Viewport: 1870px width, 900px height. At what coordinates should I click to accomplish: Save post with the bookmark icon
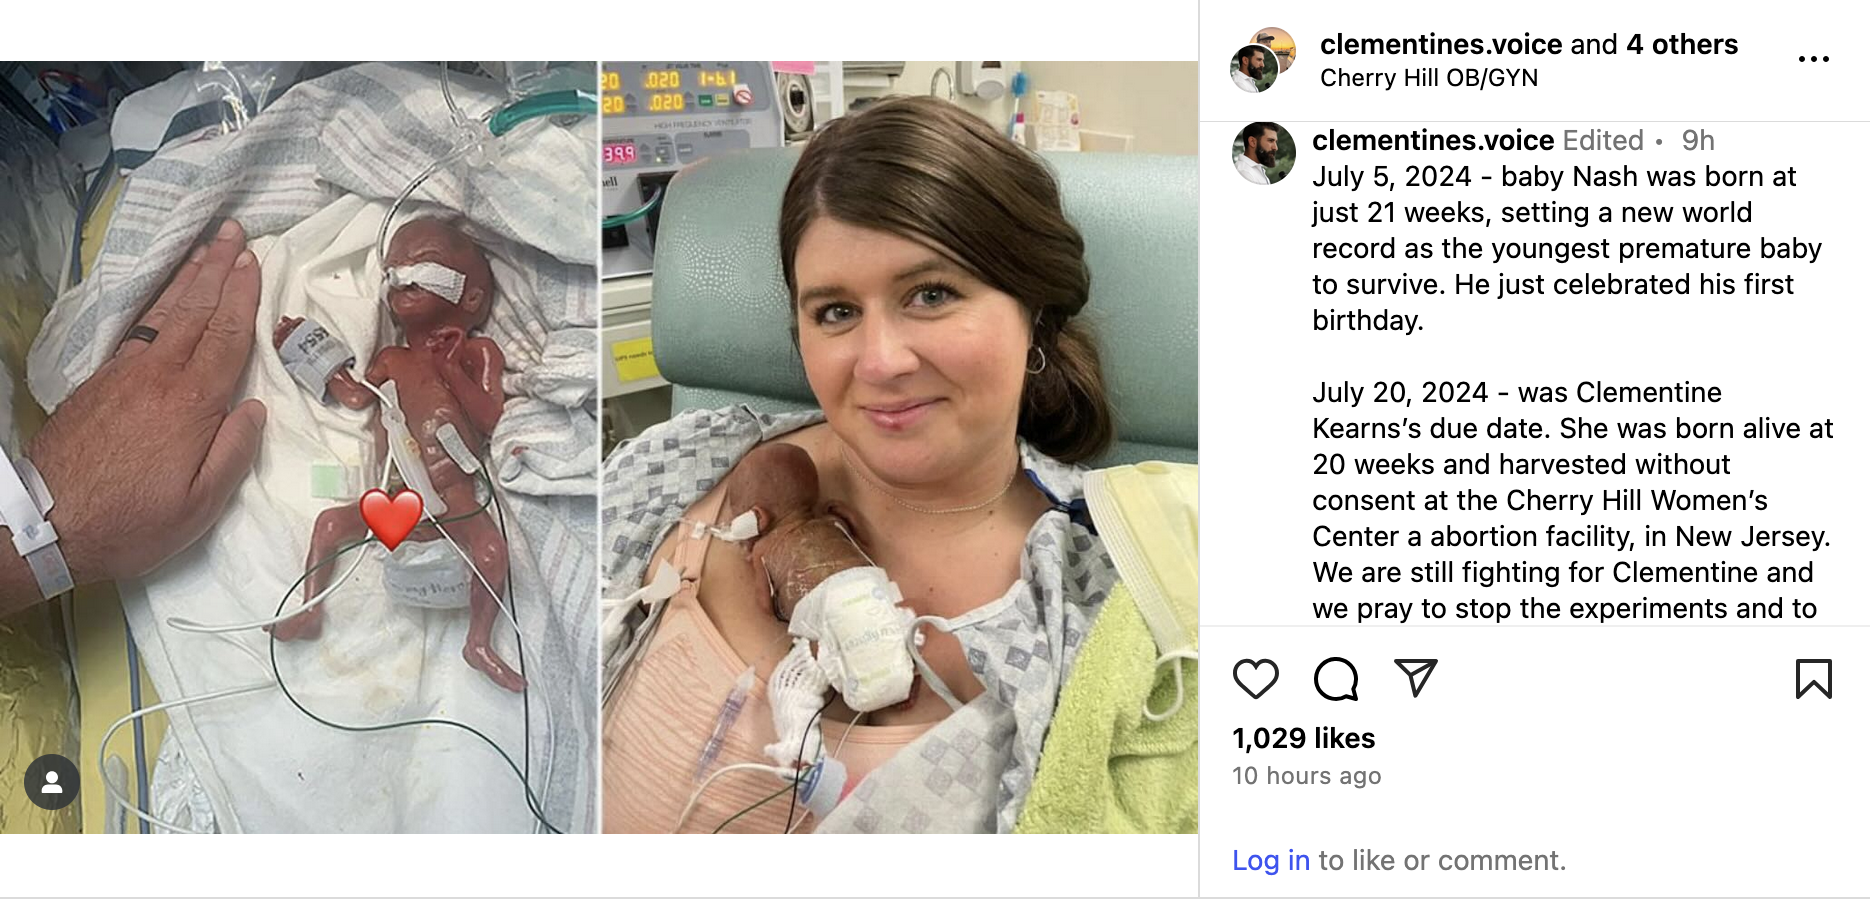point(1813,679)
